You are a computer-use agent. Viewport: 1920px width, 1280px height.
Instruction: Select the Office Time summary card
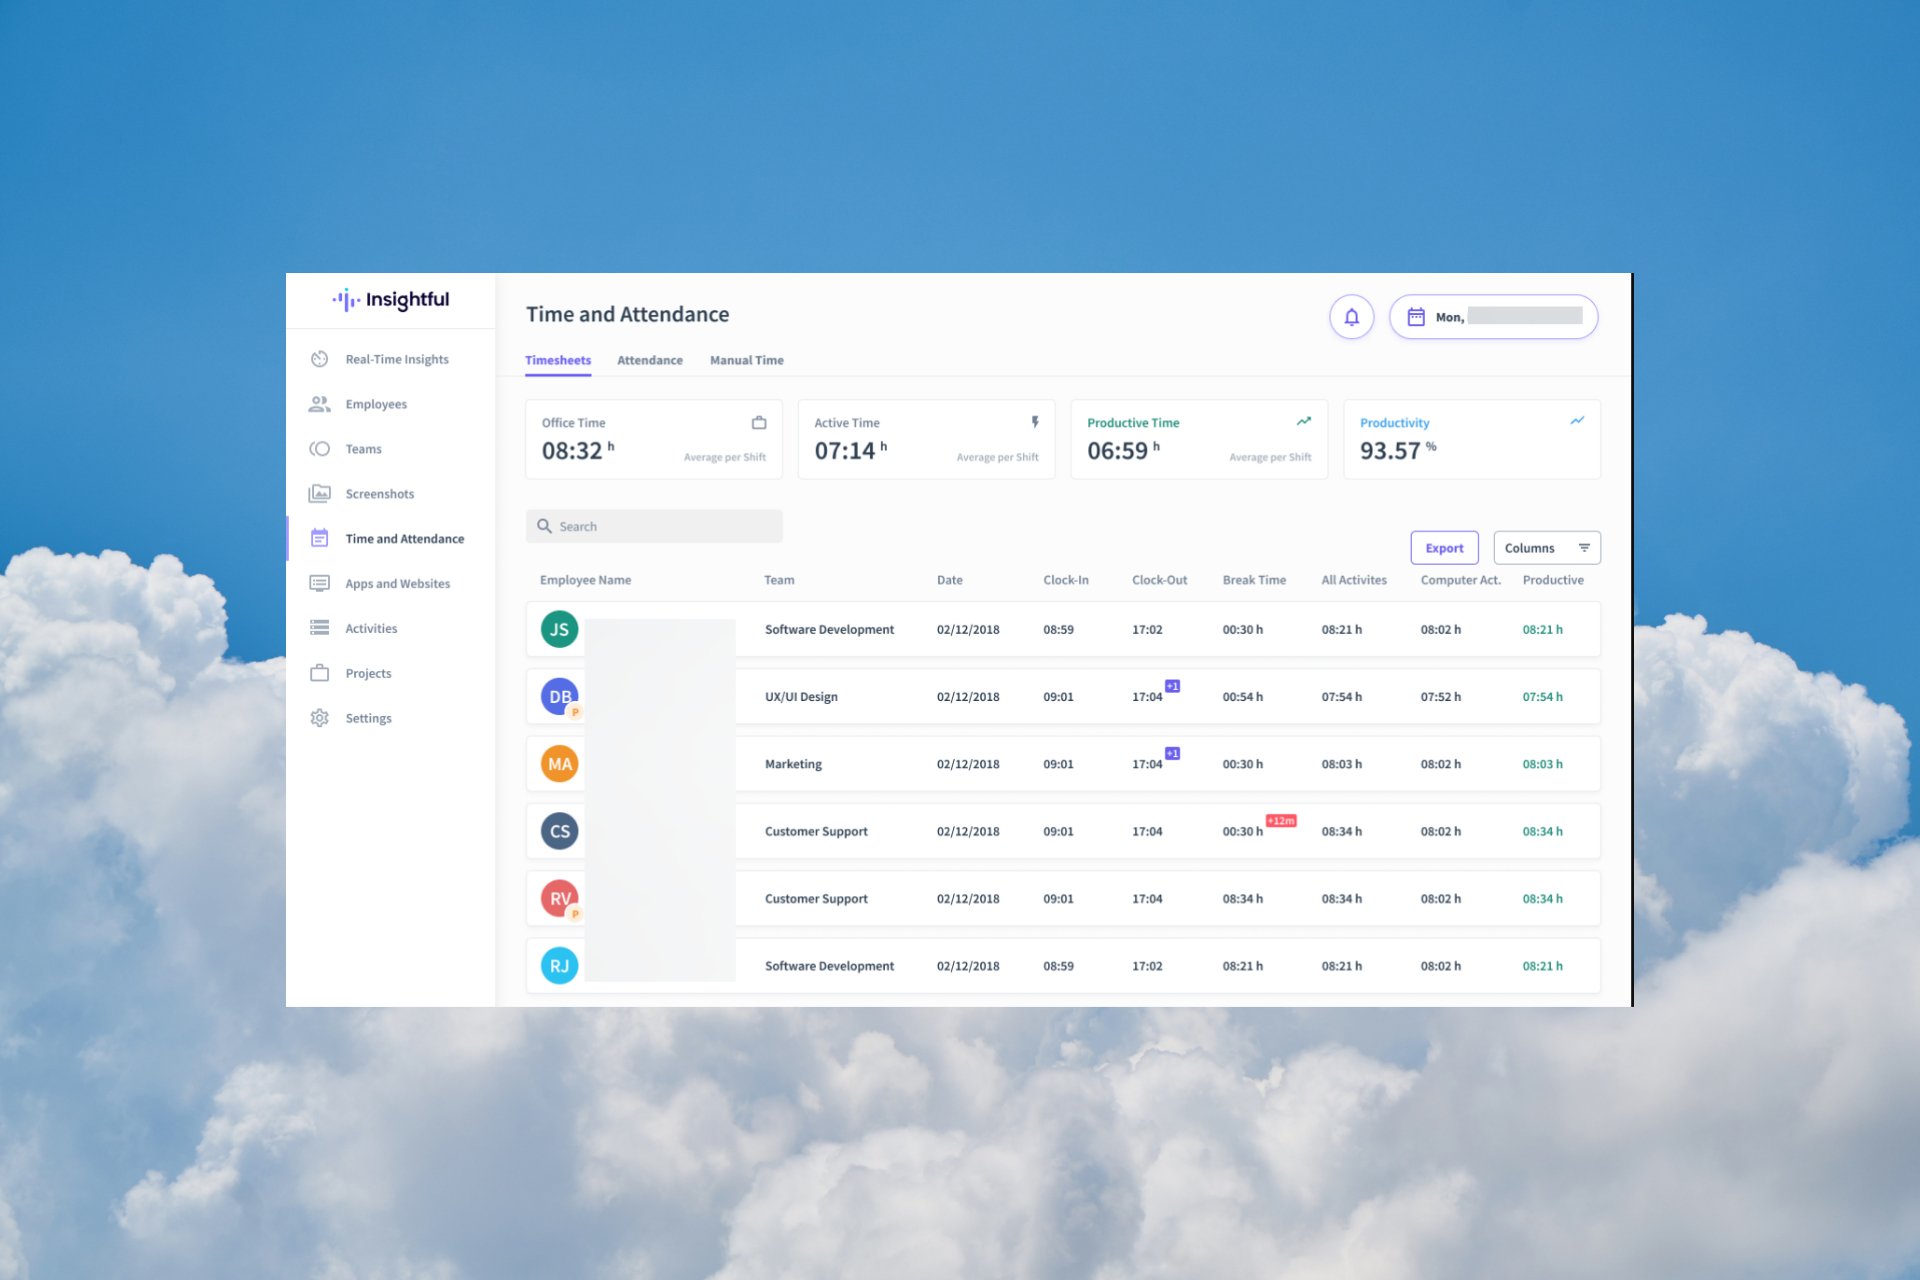coord(654,439)
